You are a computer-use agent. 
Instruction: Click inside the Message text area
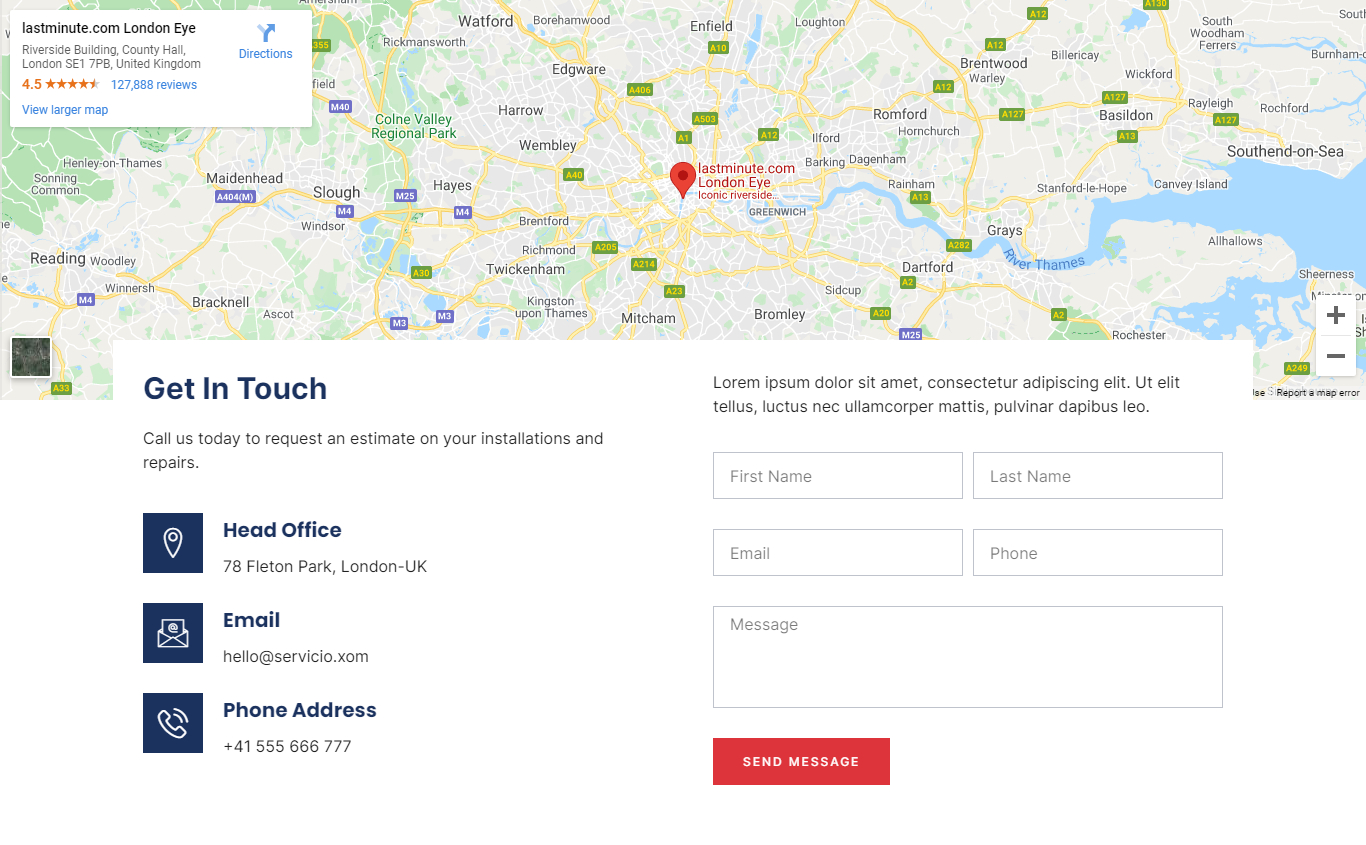tap(968, 657)
